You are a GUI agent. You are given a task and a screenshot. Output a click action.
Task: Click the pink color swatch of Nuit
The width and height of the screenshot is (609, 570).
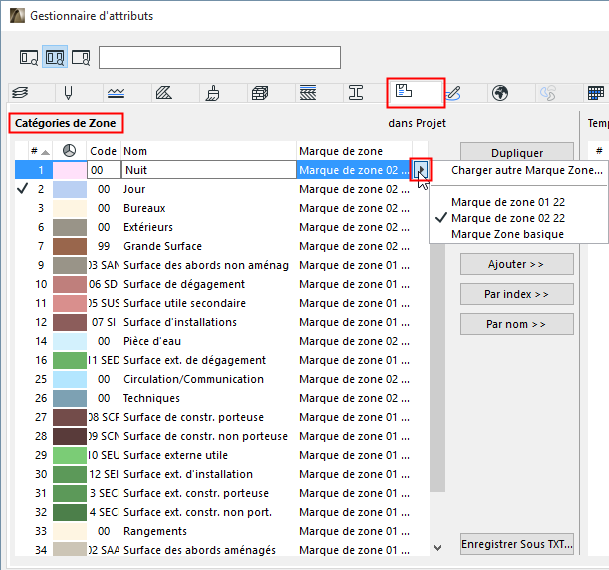point(70,170)
